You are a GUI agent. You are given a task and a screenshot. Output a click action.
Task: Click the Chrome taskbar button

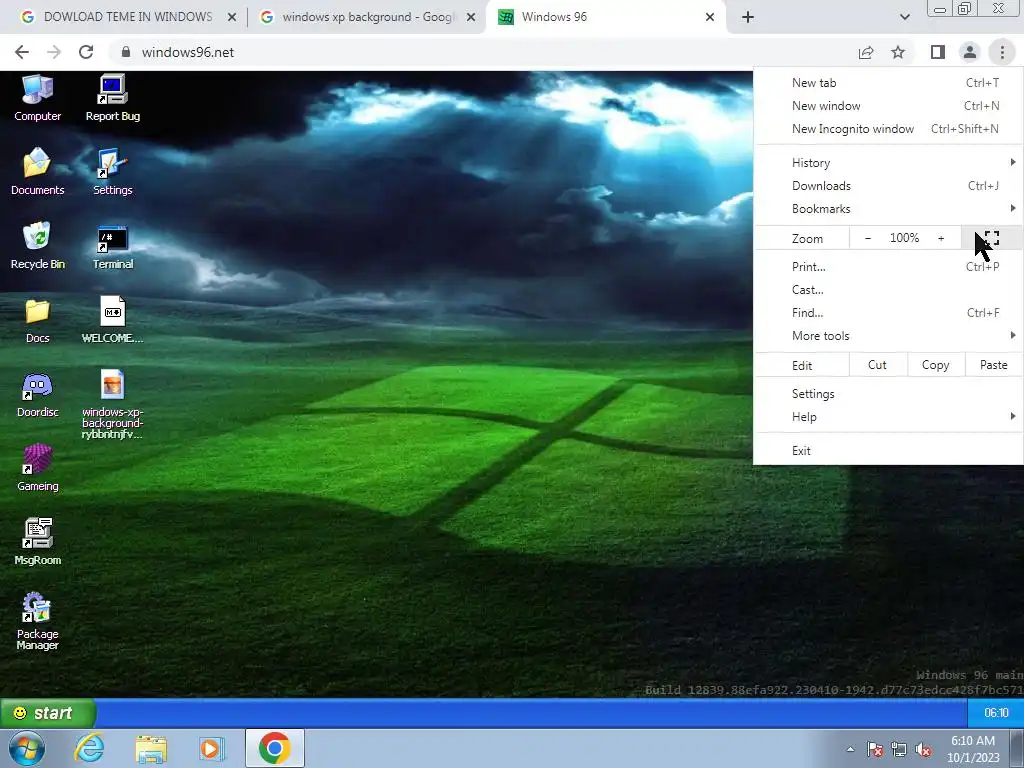coord(275,748)
